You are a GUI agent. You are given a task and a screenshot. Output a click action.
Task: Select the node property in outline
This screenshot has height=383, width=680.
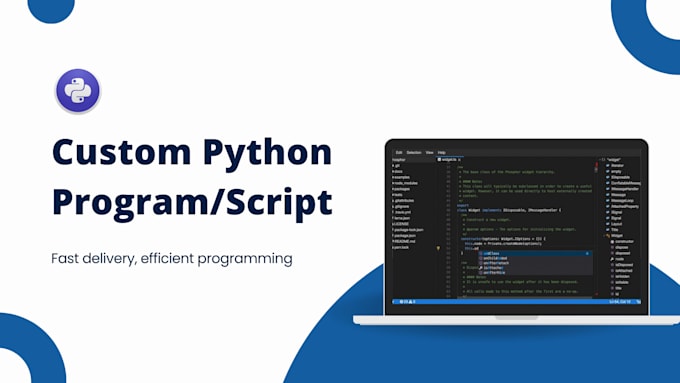pyautogui.click(x=618, y=259)
